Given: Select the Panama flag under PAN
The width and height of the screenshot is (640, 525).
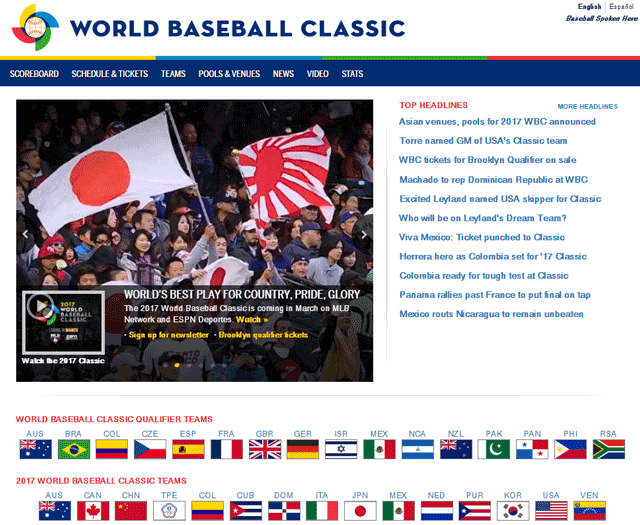Looking at the screenshot, I should click(x=532, y=449).
